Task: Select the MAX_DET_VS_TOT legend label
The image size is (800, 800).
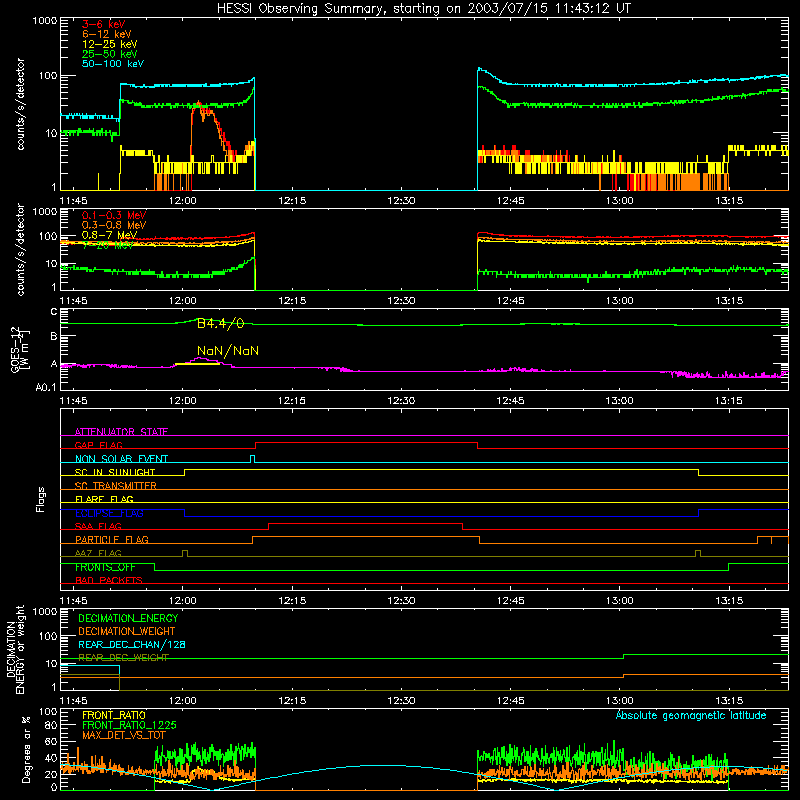Action: 124,735
